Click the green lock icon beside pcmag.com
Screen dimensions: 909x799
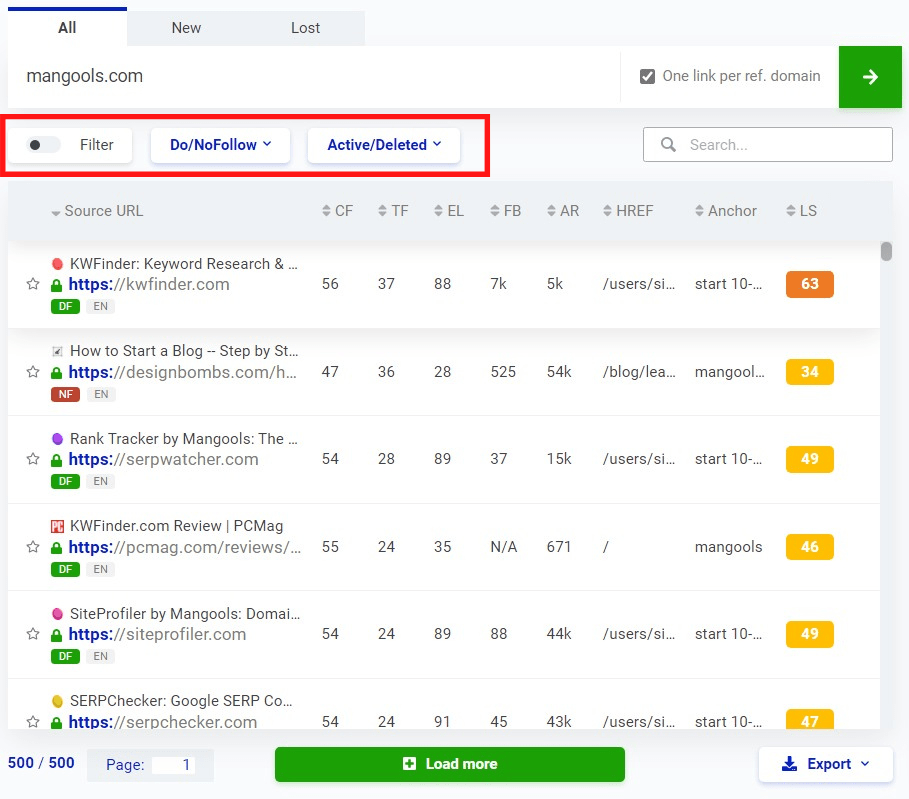[x=56, y=547]
